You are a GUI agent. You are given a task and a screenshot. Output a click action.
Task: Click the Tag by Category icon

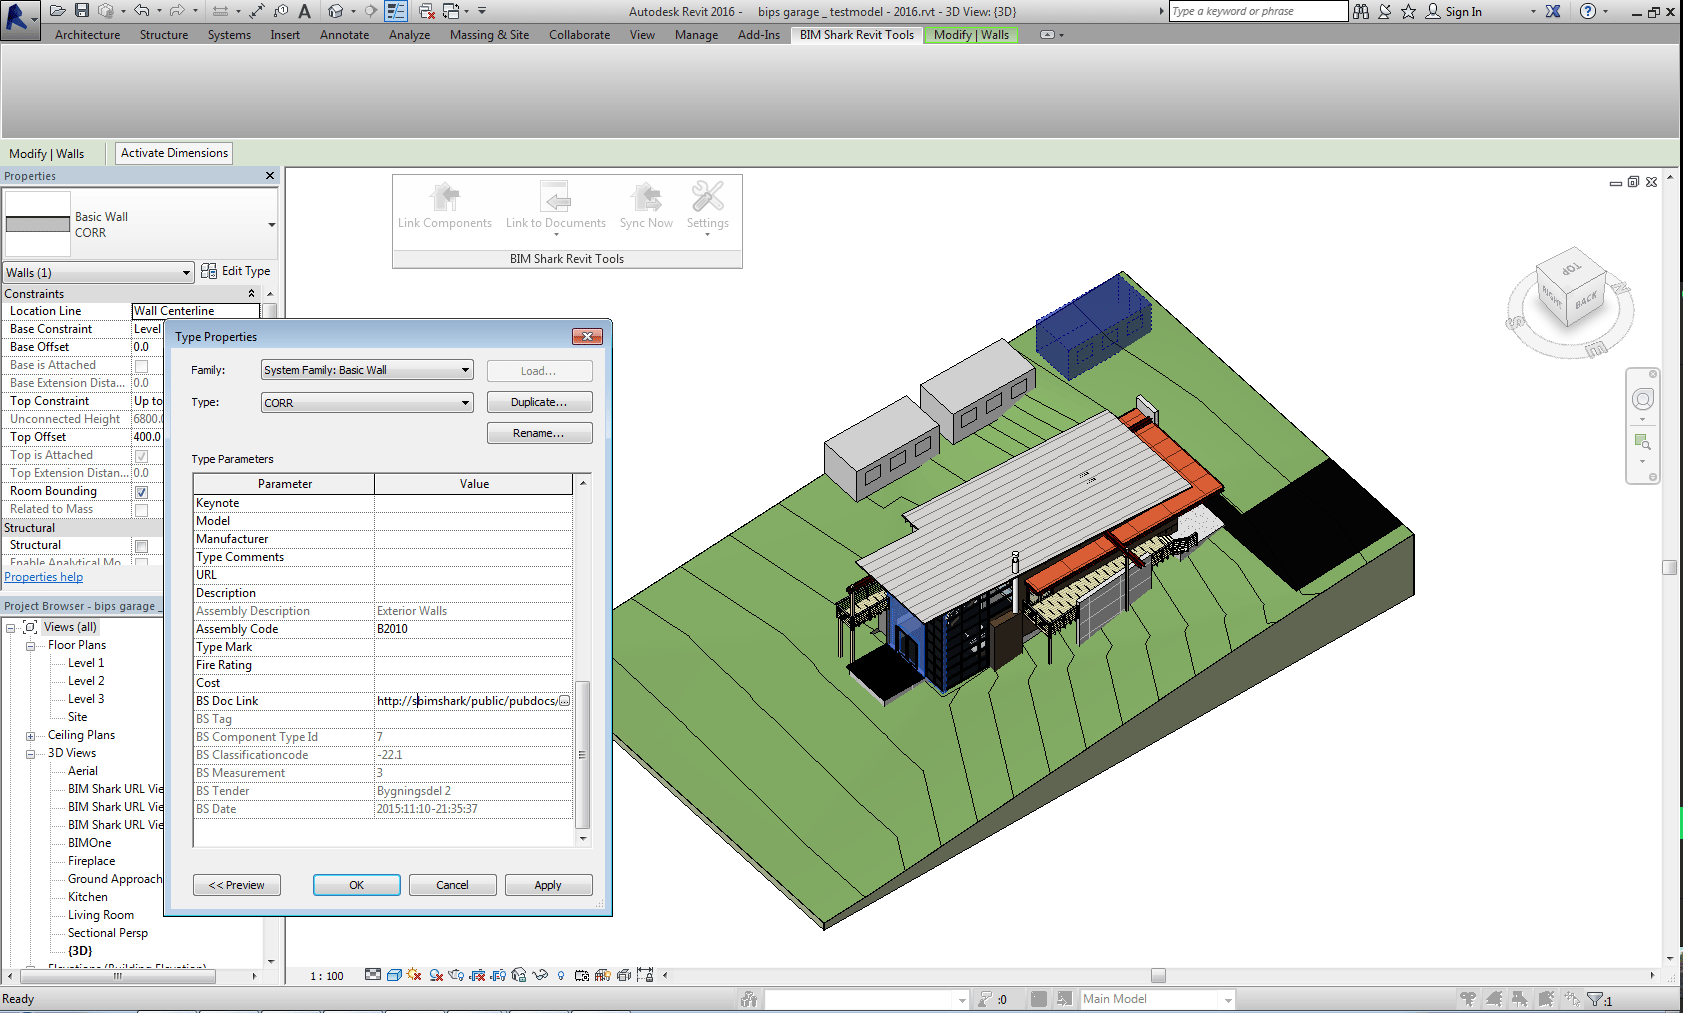(281, 11)
